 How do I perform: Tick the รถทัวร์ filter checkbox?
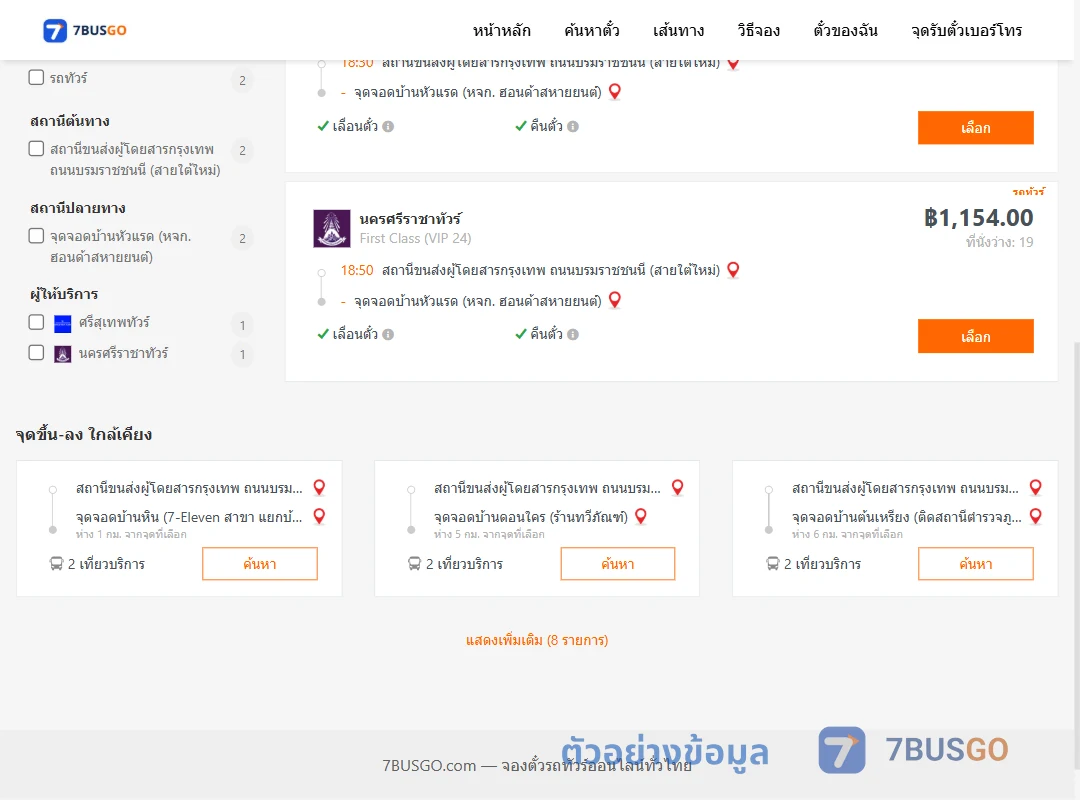click(x=37, y=77)
